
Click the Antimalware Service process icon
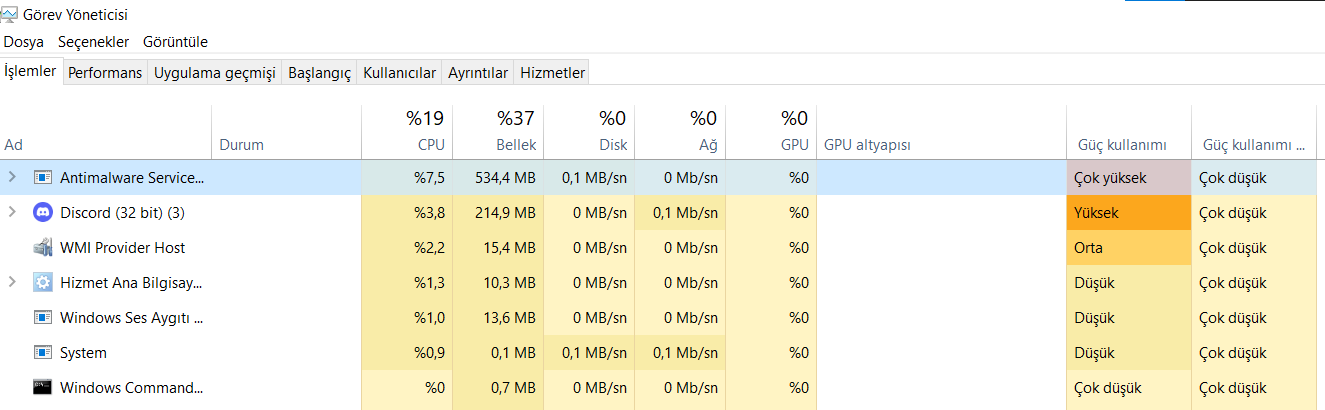coord(43,178)
